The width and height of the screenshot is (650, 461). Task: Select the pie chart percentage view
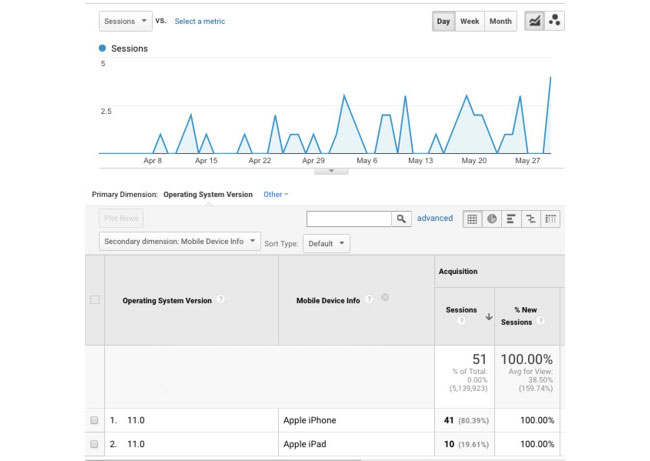(491, 218)
